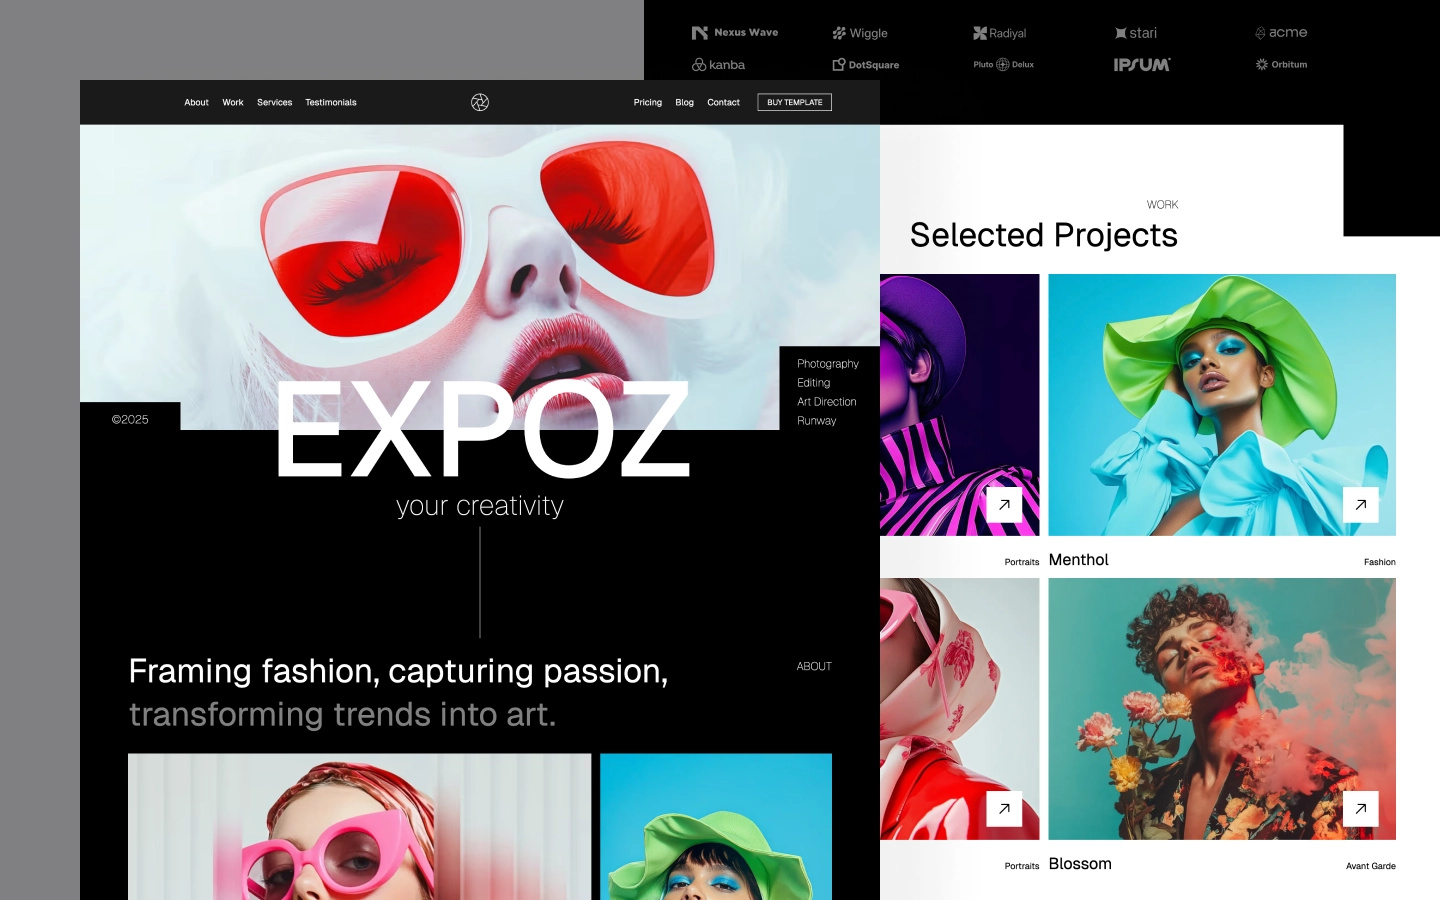The width and height of the screenshot is (1440, 900).
Task: Open the purple striped portrait using its arrow icon
Action: pos(1003,505)
